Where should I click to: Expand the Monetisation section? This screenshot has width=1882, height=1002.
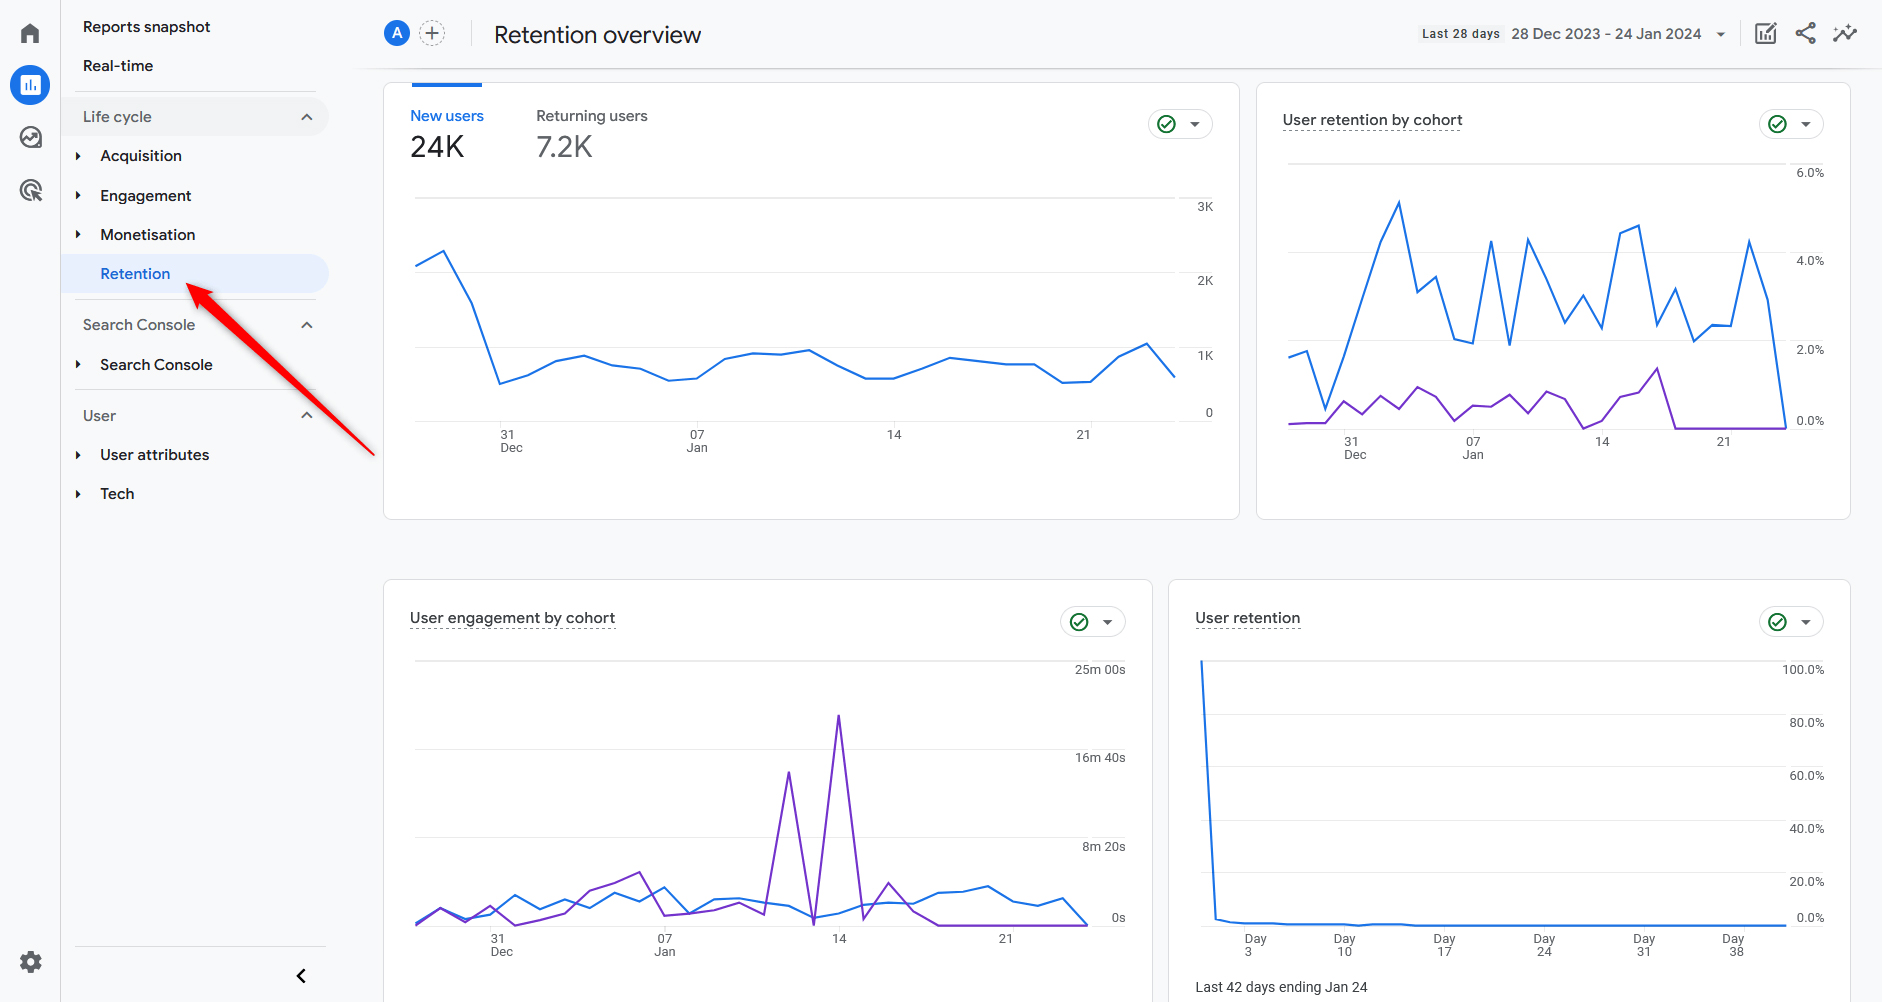80,234
